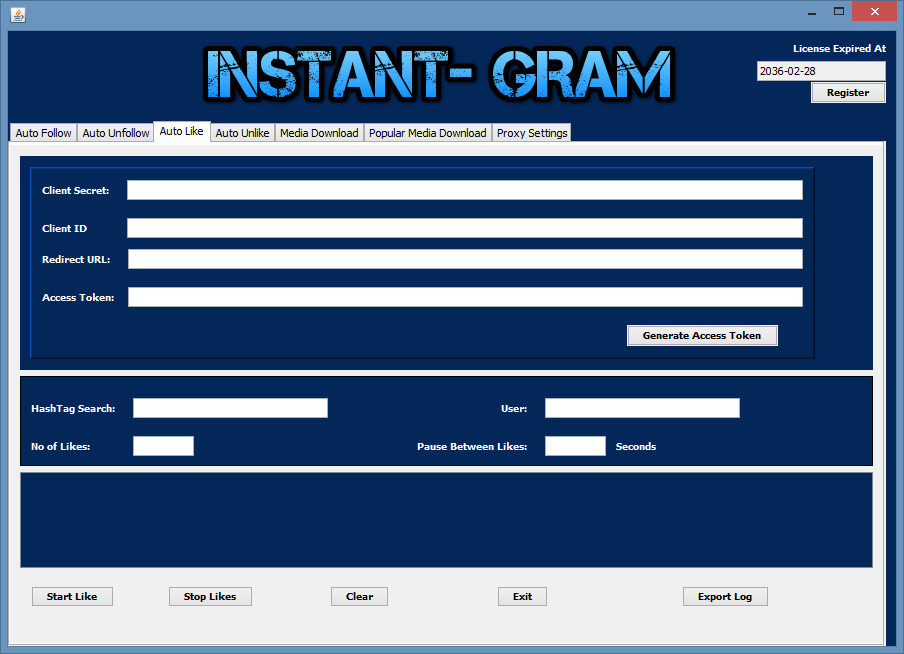Open the Proxy Settings tab
This screenshot has height=654, width=904.
532,133
